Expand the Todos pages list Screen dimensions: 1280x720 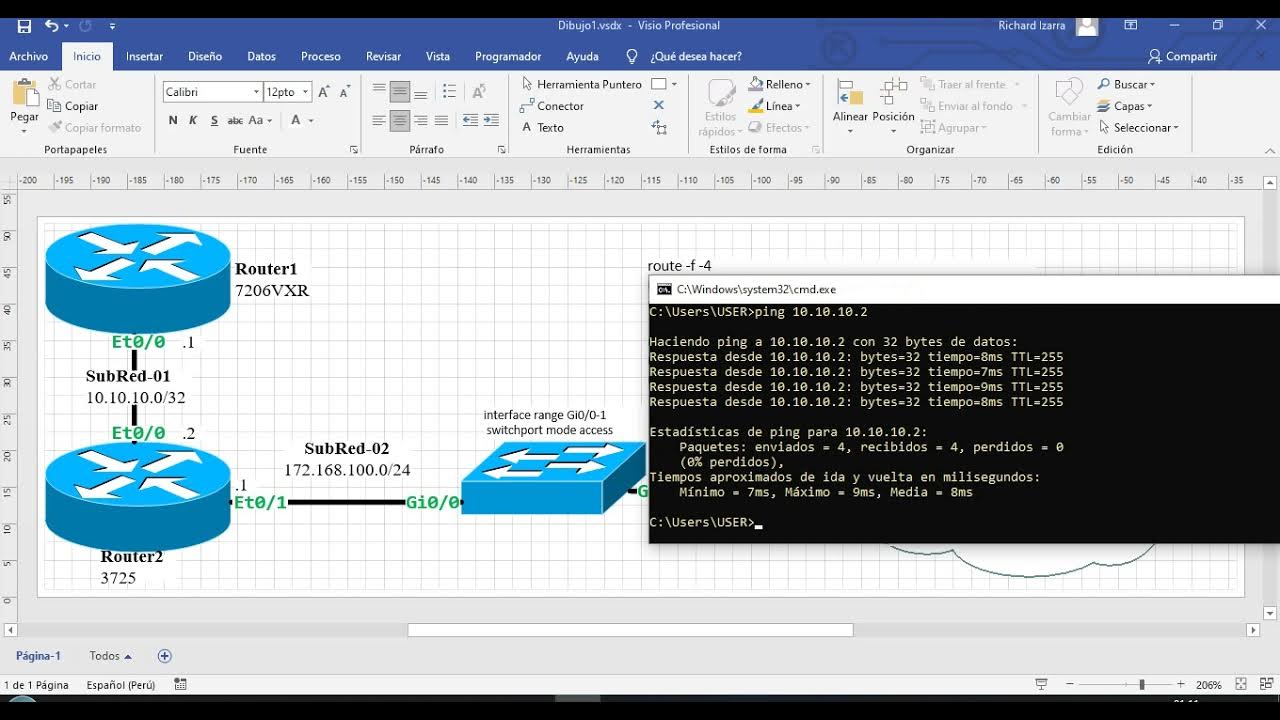tap(111, 656)
